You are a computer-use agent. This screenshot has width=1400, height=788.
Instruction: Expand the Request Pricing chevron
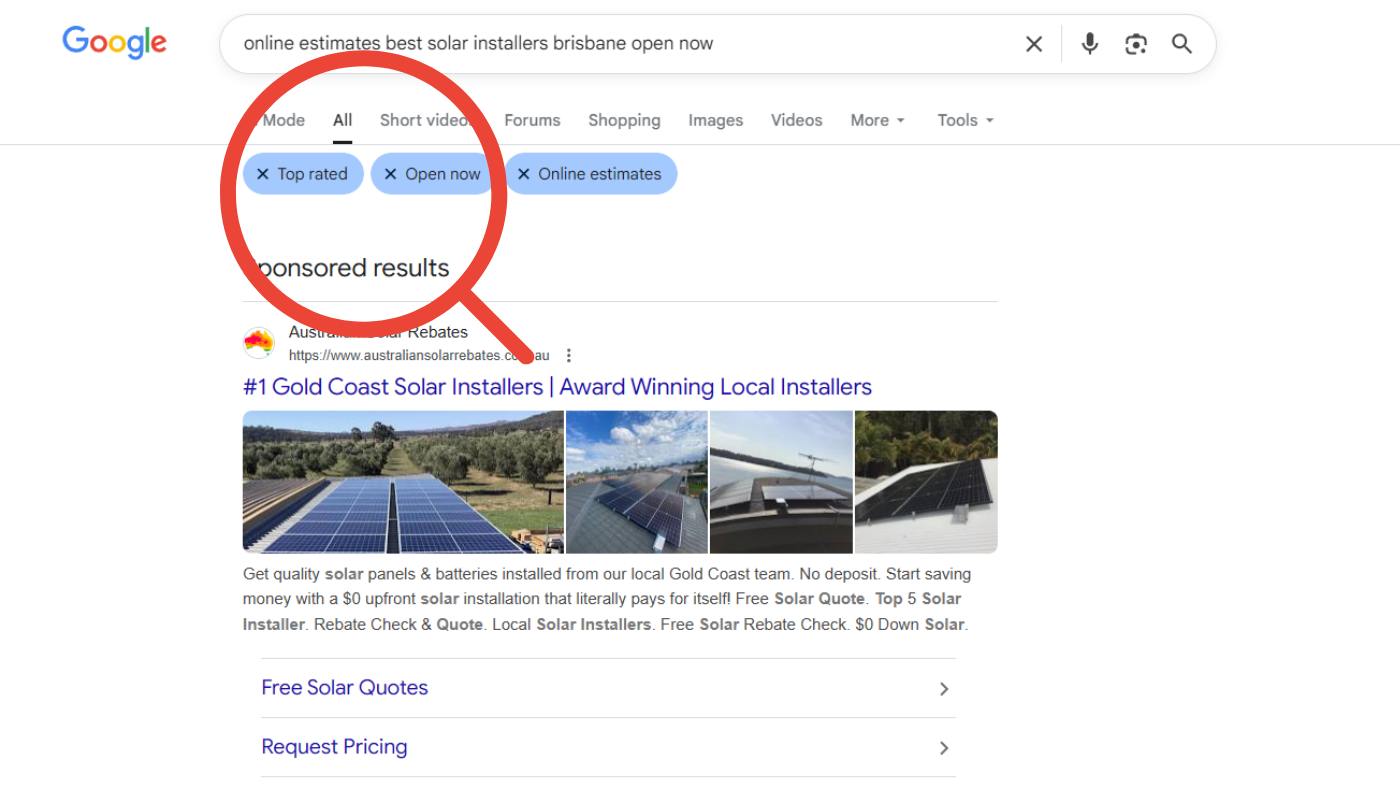(x=943, y=748)
